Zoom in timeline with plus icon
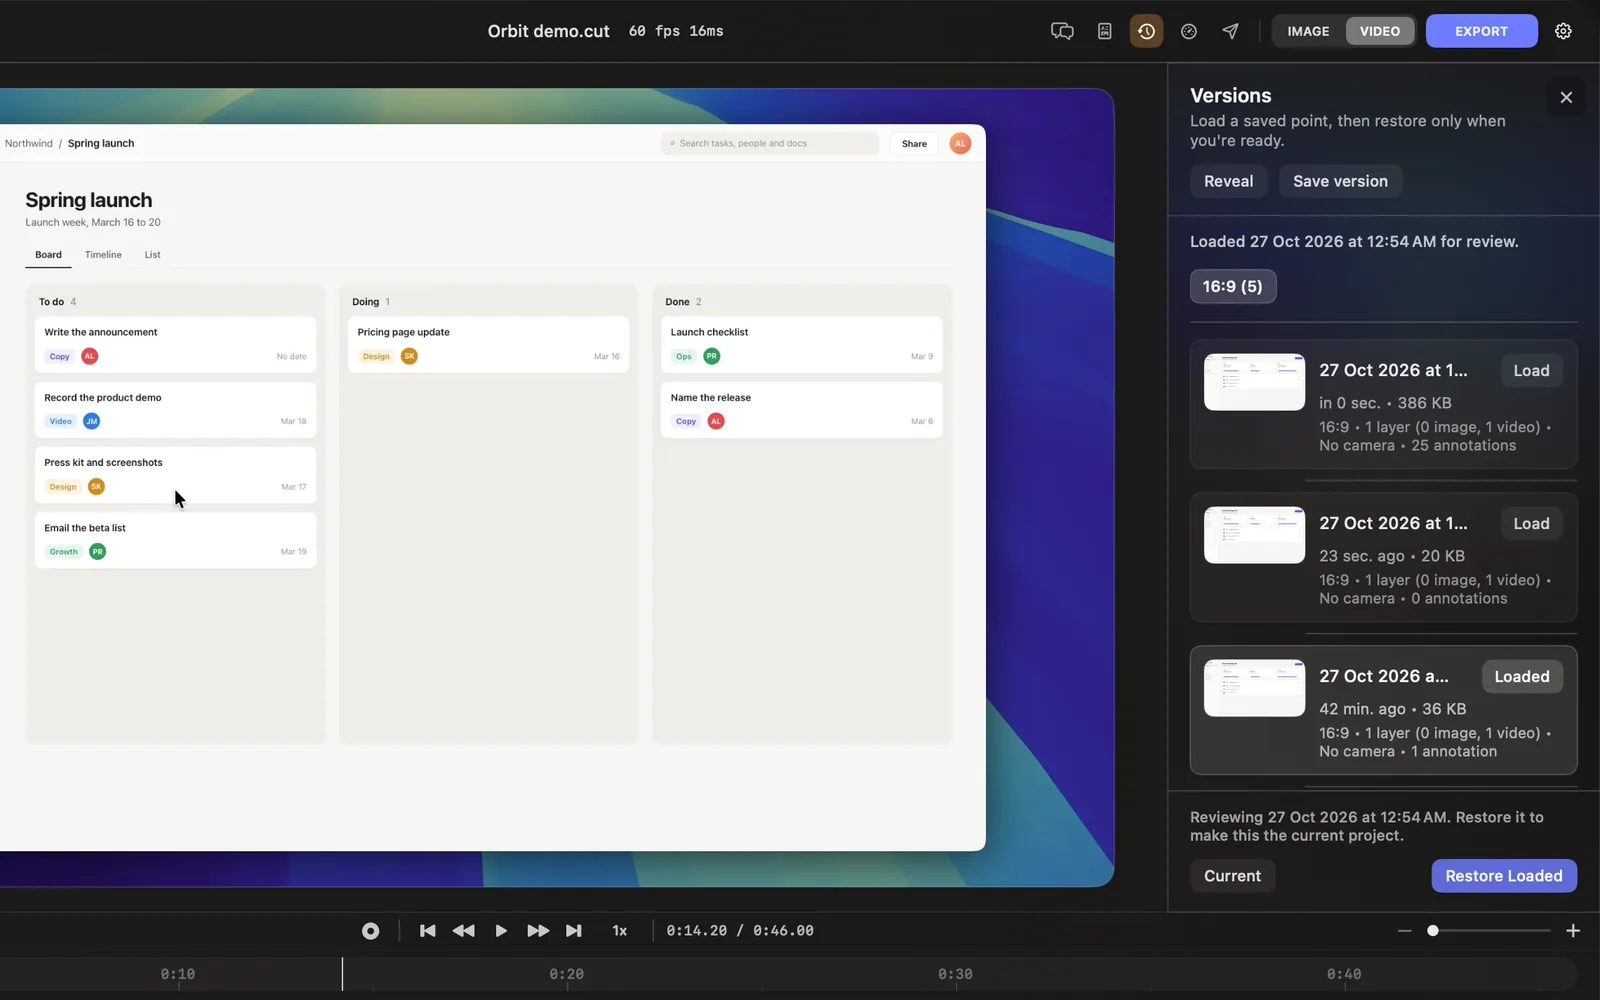Image resolution: width=1600 pixels, height=1000 pixels. [1573, 931]
